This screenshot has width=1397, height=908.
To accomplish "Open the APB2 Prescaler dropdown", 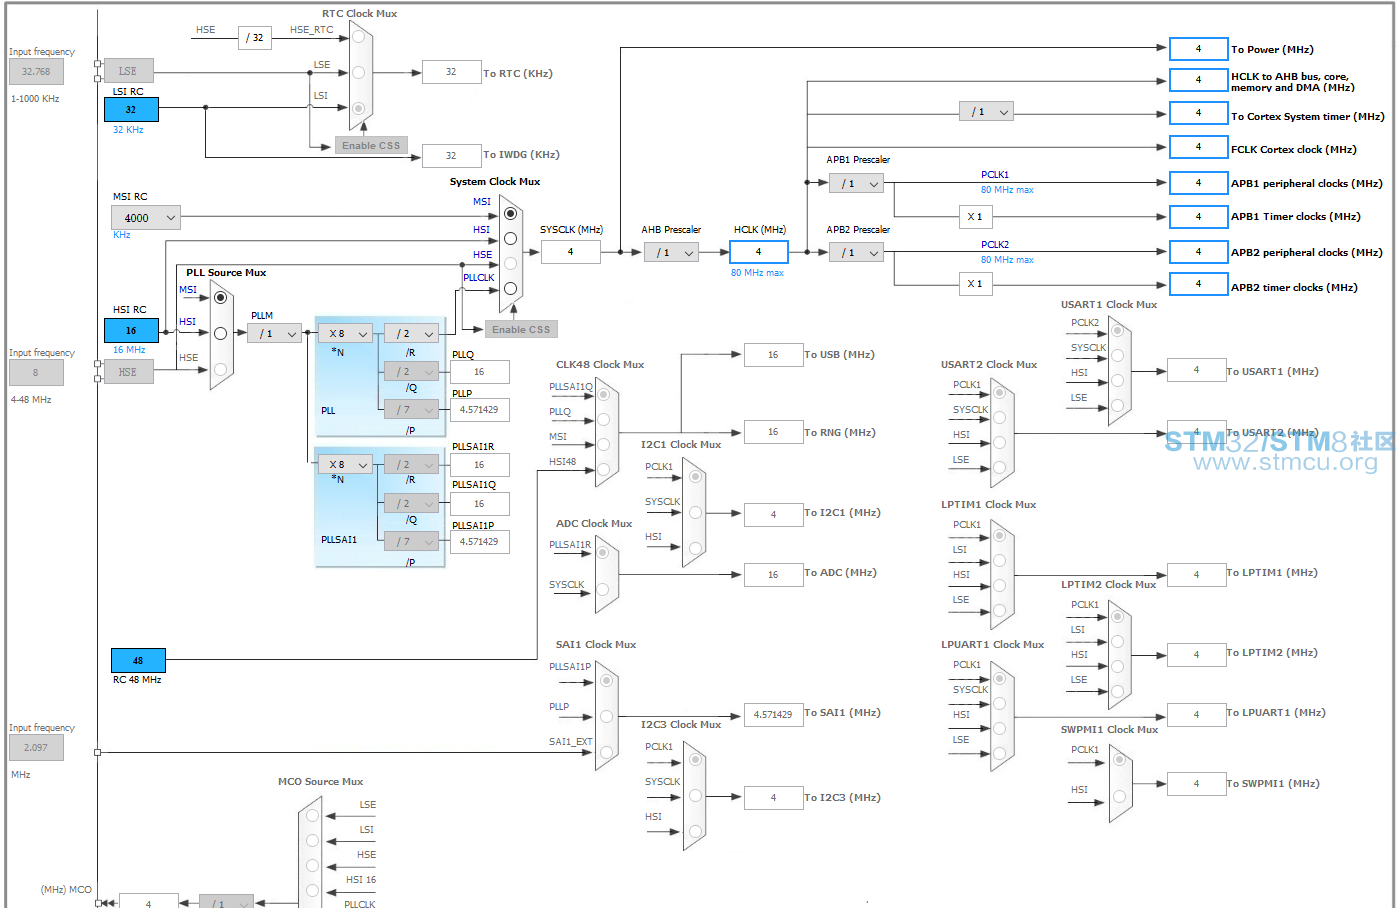I will (857, 253).
